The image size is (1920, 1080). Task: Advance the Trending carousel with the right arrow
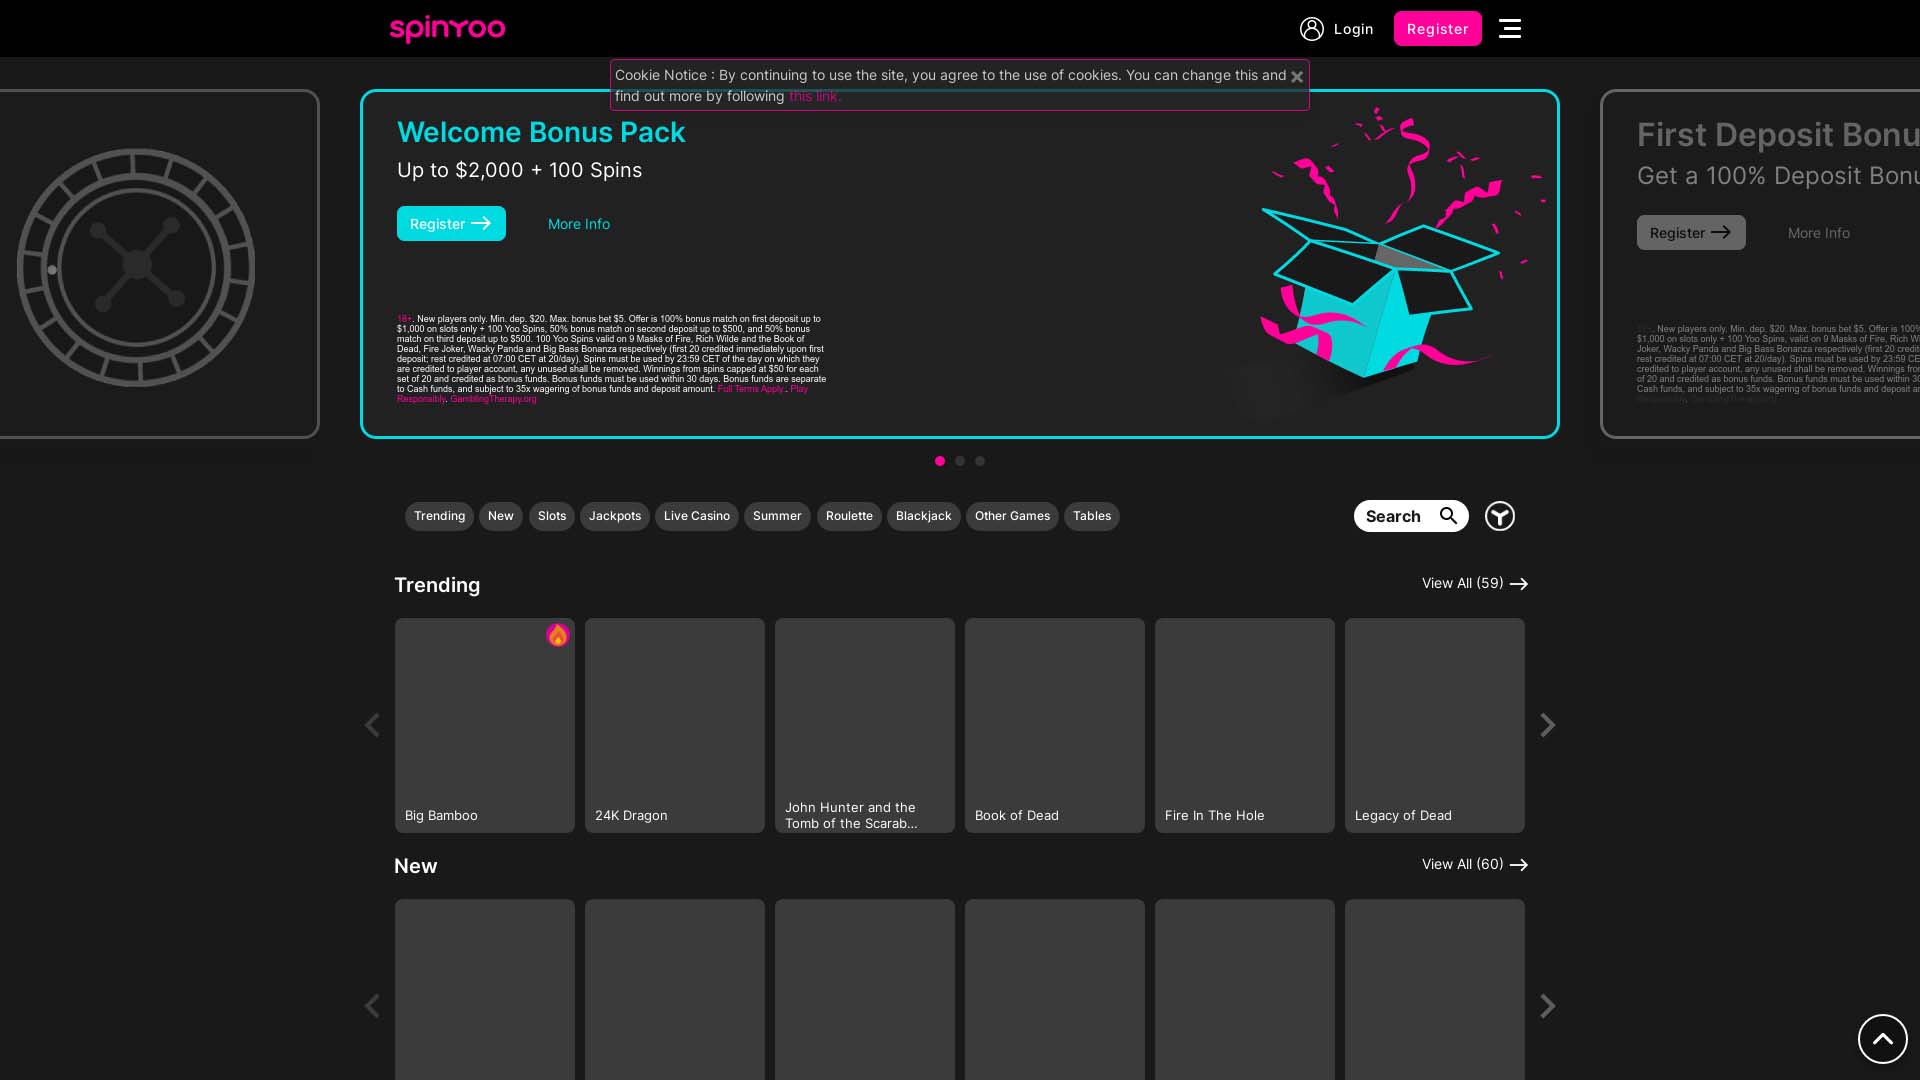coord(1547,725)
